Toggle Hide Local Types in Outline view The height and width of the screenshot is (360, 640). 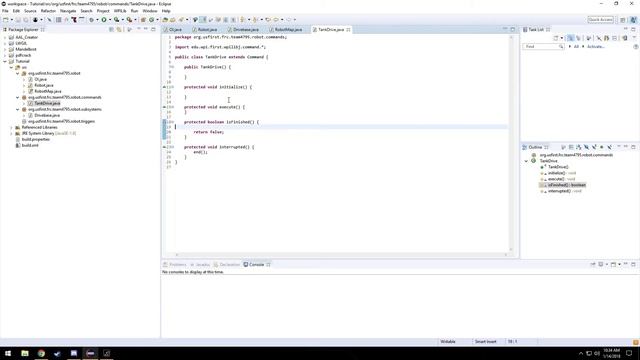609,147
